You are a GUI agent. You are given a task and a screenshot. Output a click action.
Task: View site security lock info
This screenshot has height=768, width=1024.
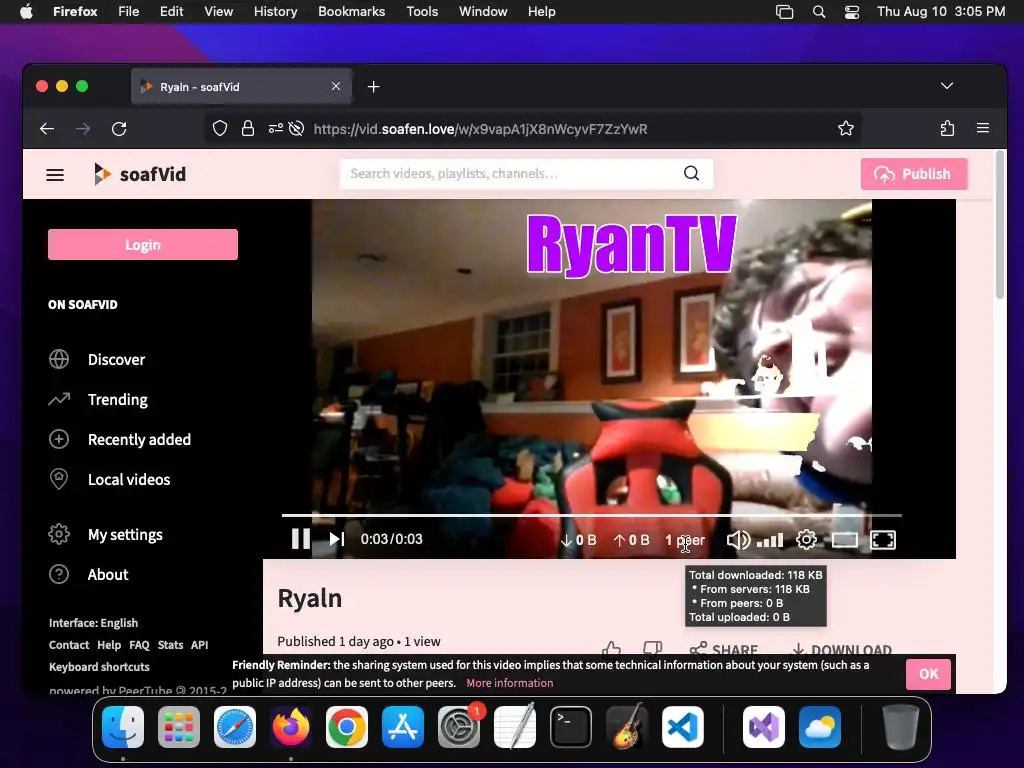coord(248,129)
